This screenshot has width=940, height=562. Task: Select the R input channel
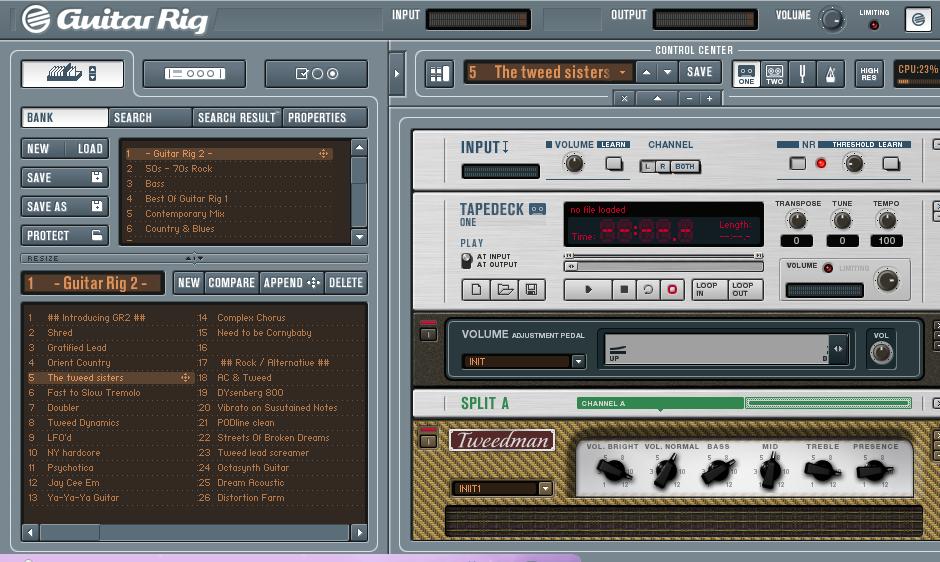point(662,166)
